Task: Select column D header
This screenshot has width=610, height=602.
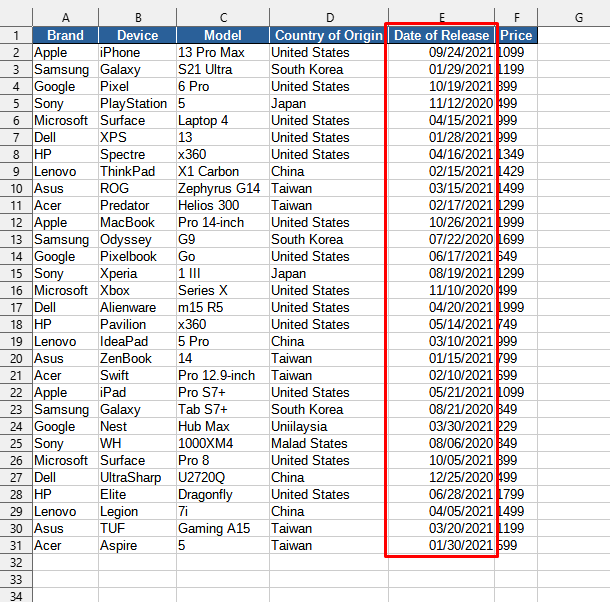Action: (x=329, y=18)
